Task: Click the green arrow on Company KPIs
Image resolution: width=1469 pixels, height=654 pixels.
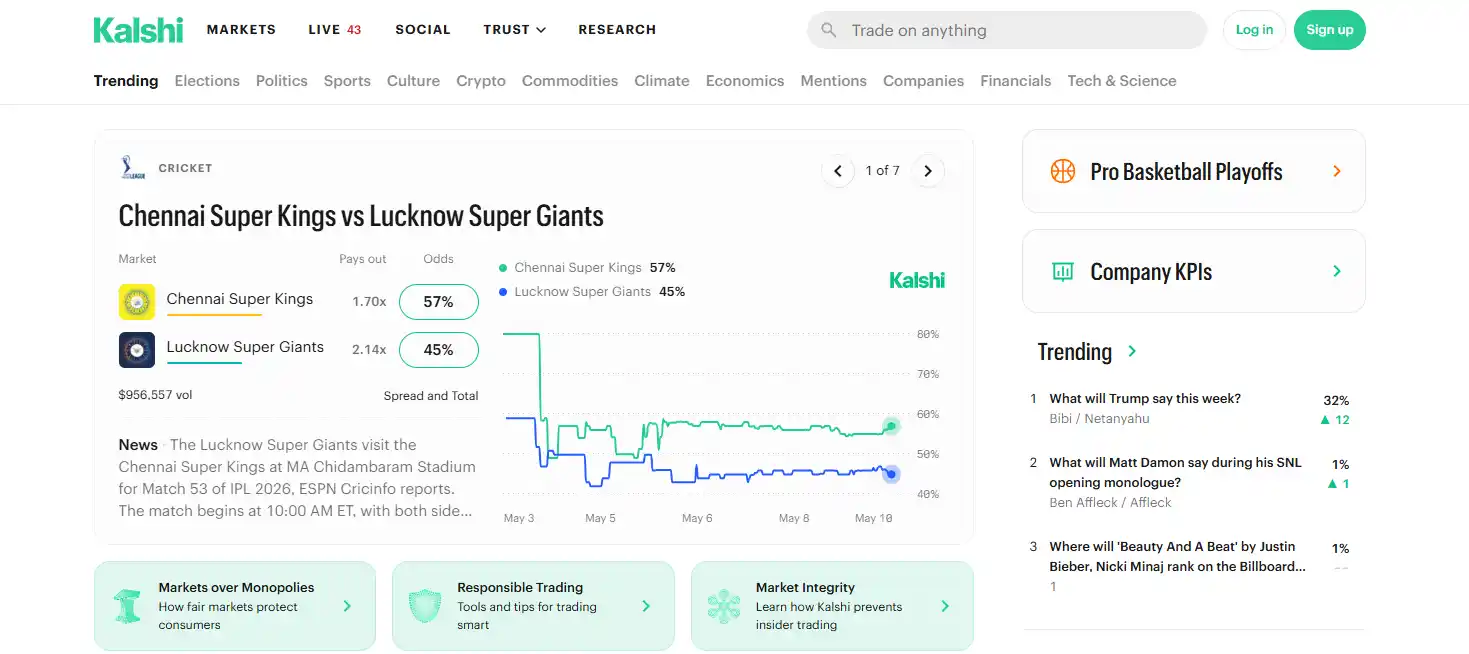Action: click(1337, 271)
